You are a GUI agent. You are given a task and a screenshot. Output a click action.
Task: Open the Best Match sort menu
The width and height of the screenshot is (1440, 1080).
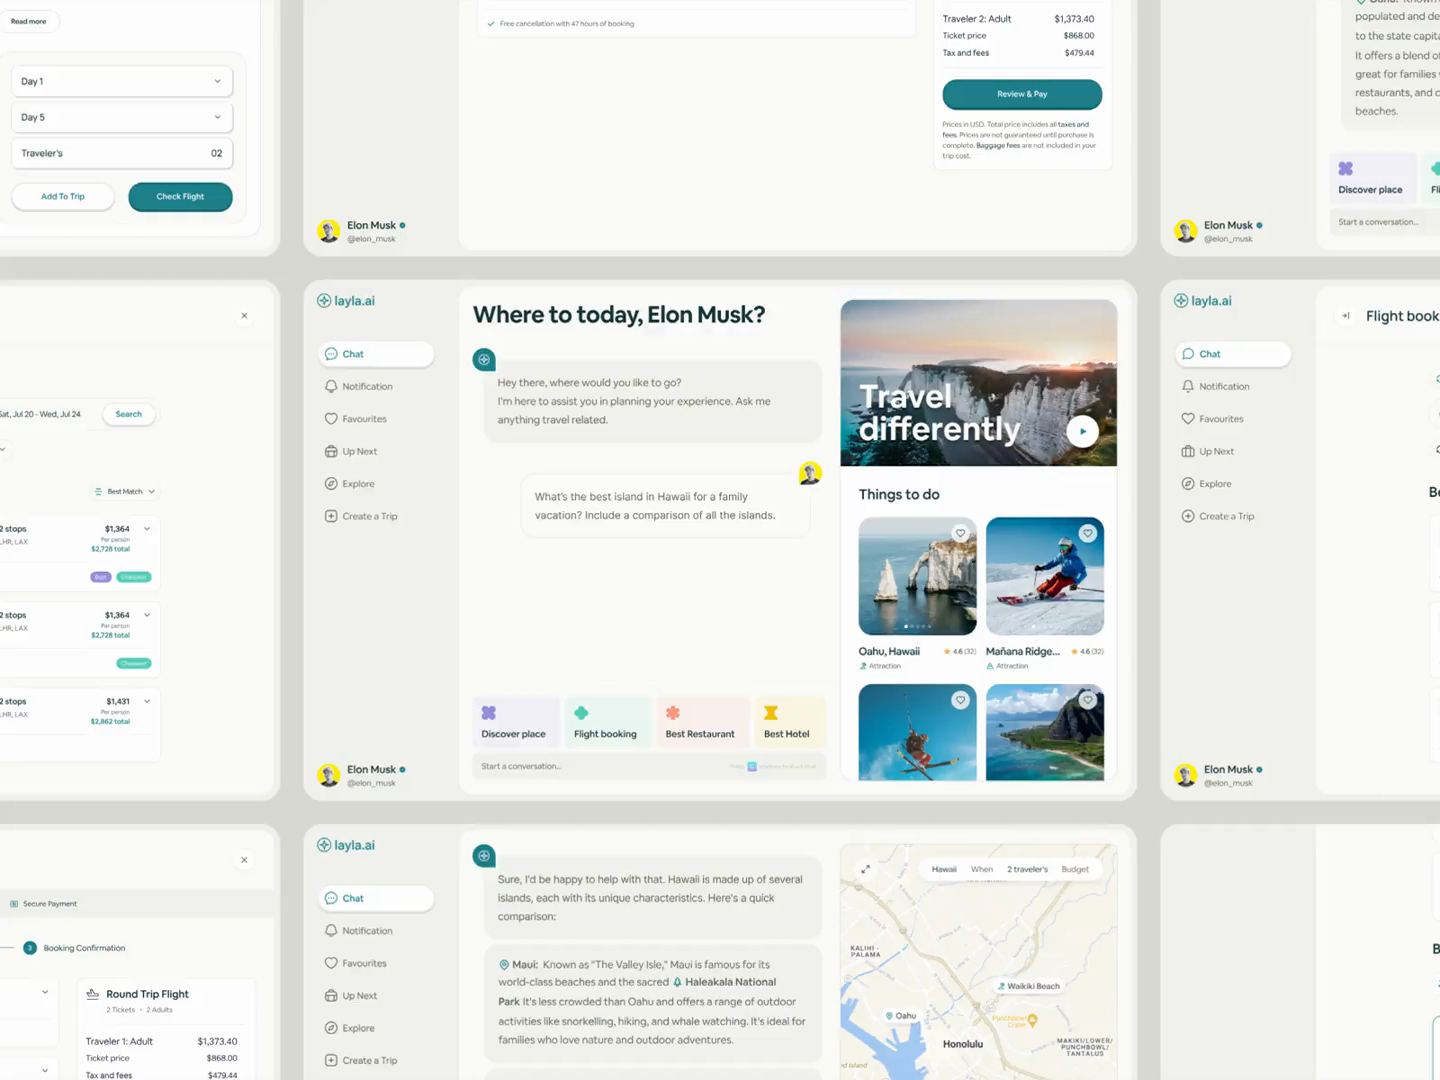[124, 491]
